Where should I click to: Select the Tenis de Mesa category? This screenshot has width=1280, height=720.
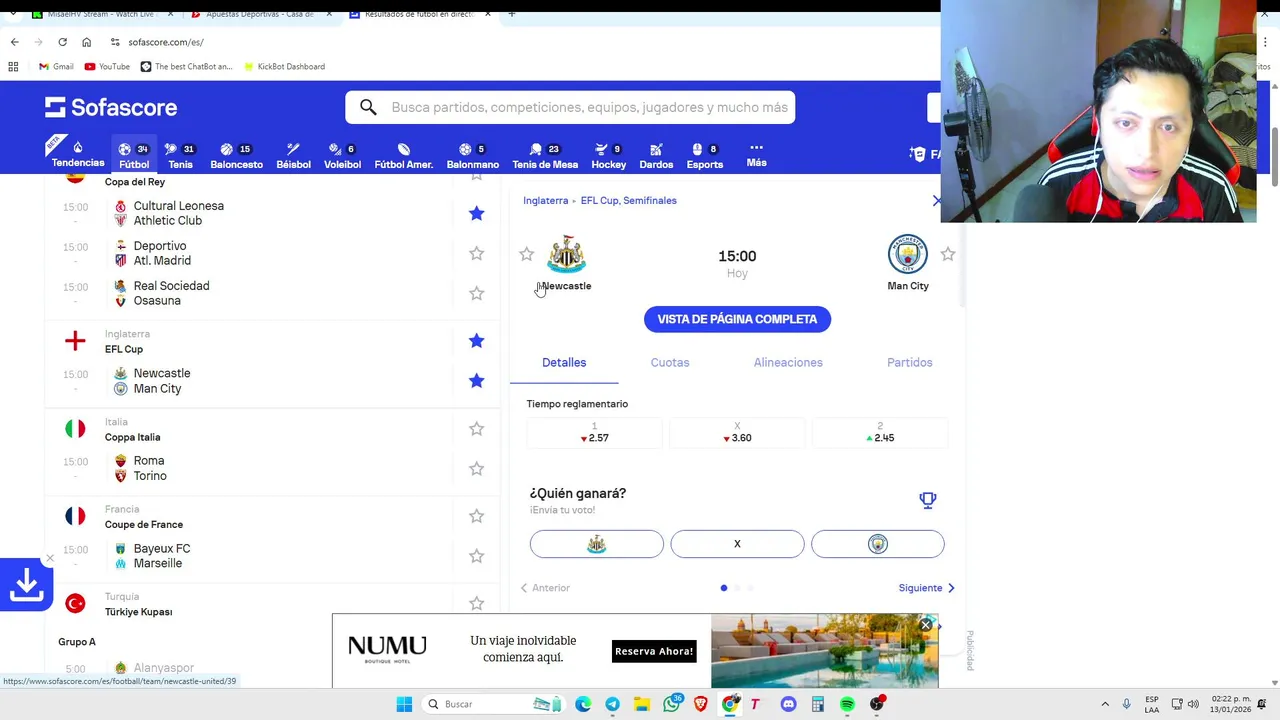(545, 155)
